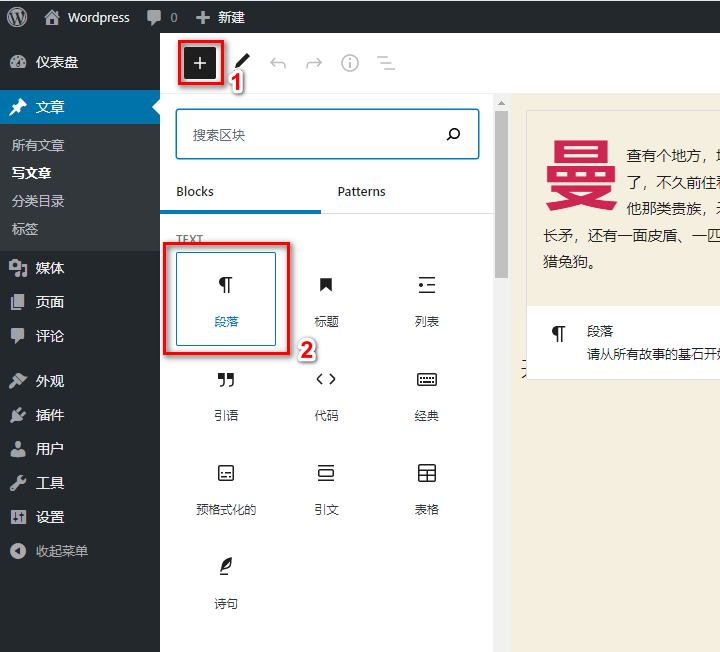Click the WordPress logo in the admin bar
Image resolution: width=720 pixels, height=652 pixels.
[17, 17]
